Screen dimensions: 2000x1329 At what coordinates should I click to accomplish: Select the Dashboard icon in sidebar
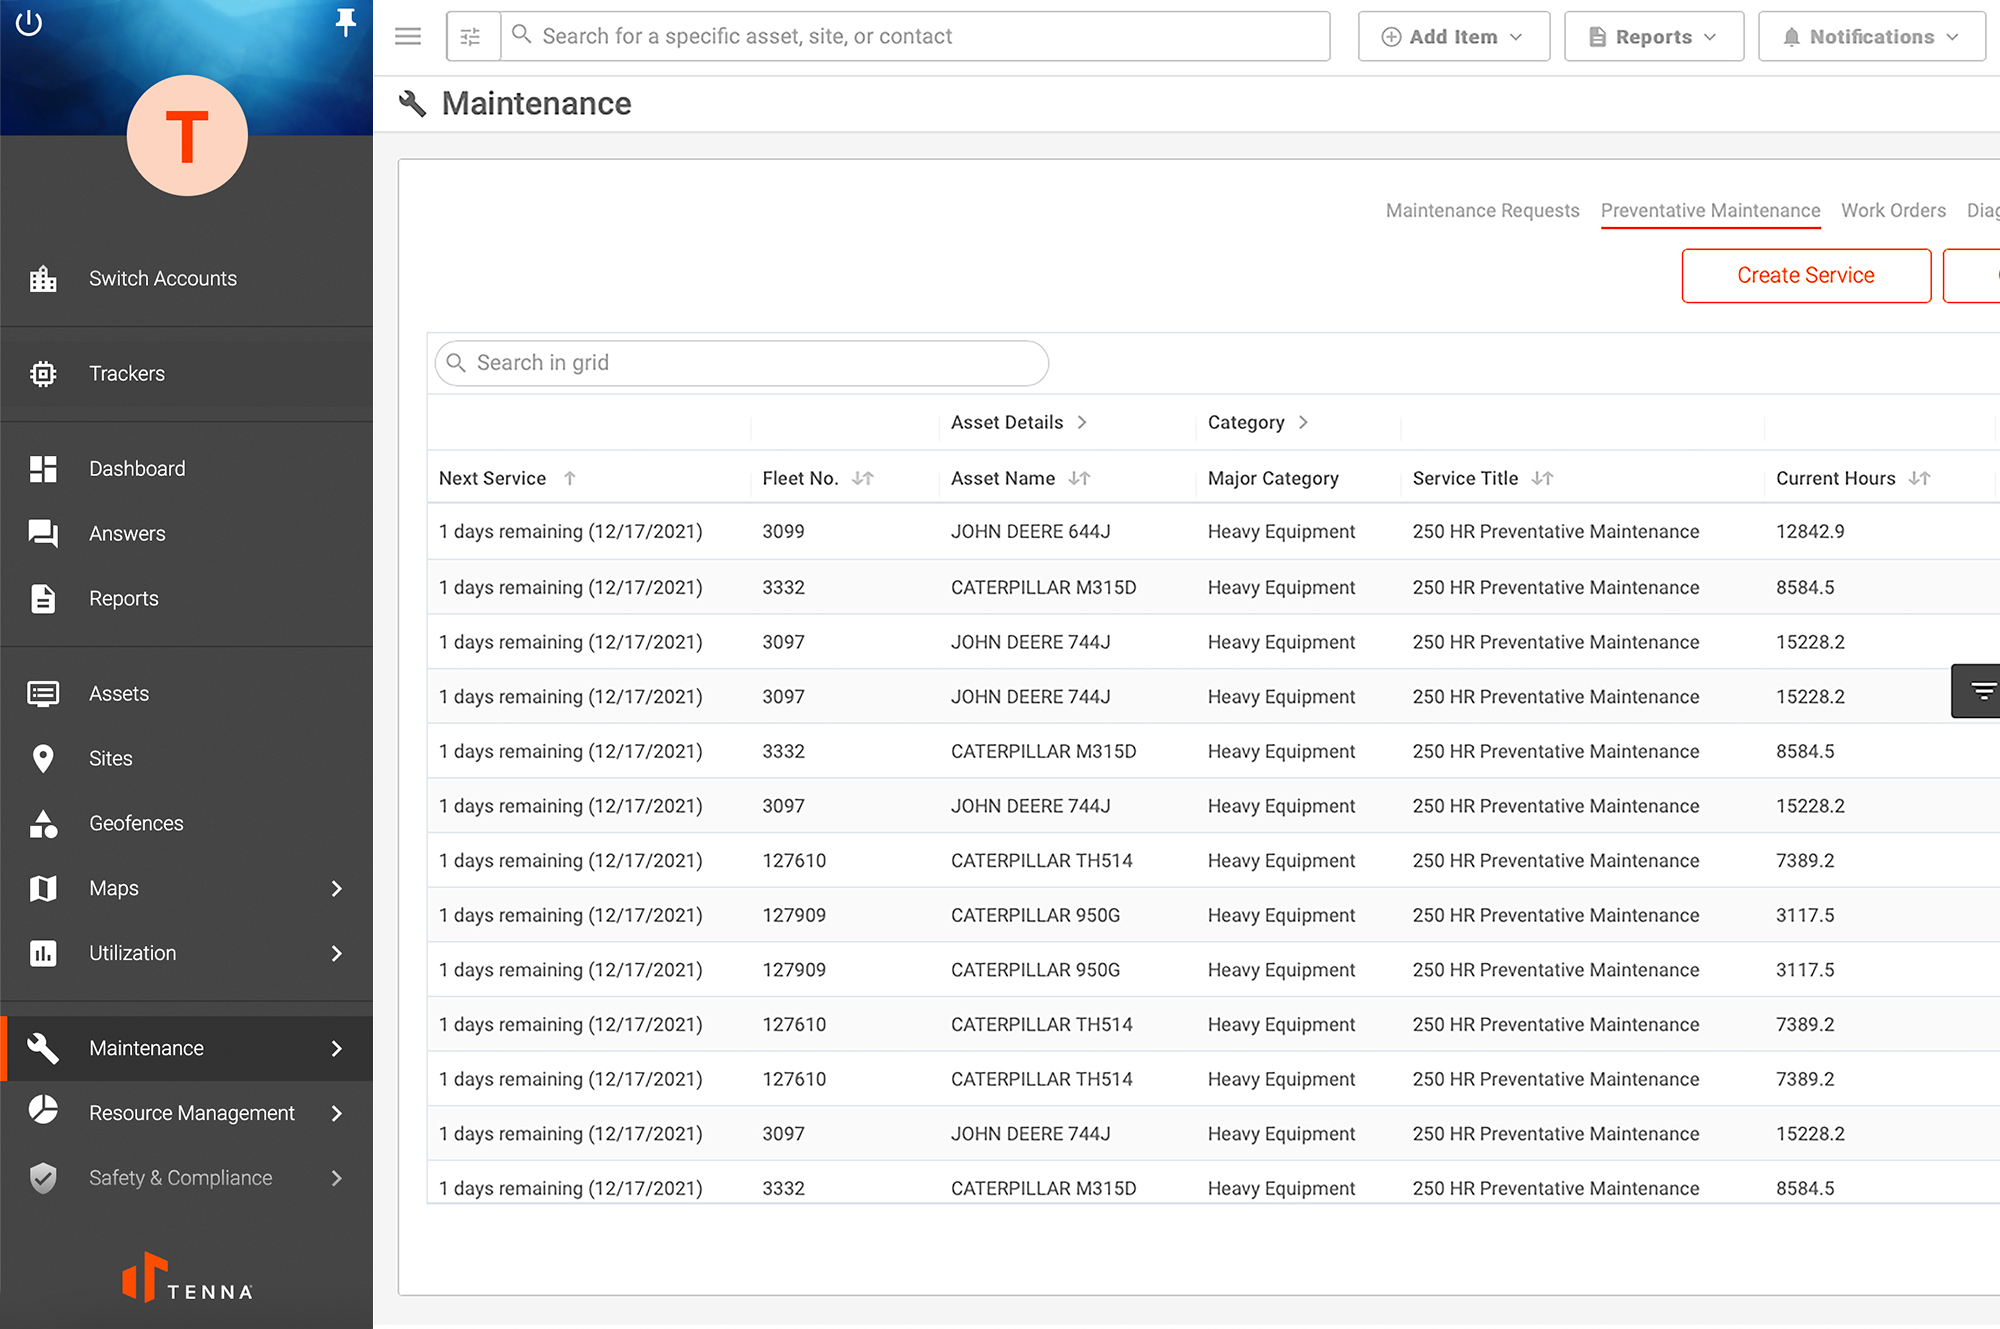(44, 468)
